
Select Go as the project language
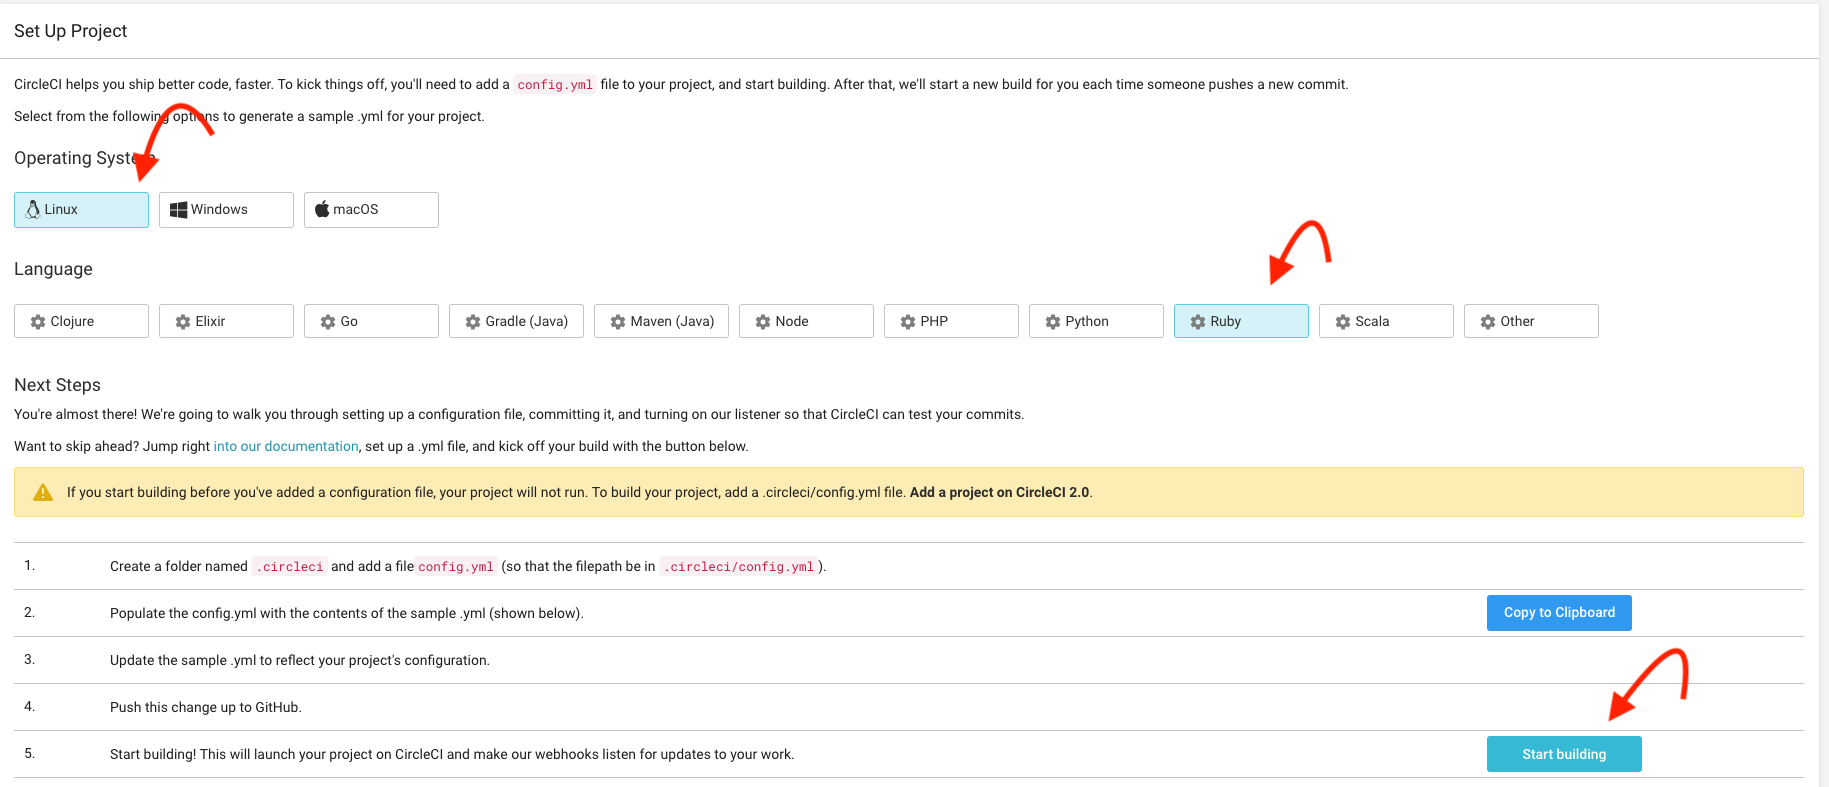(371, 321)
